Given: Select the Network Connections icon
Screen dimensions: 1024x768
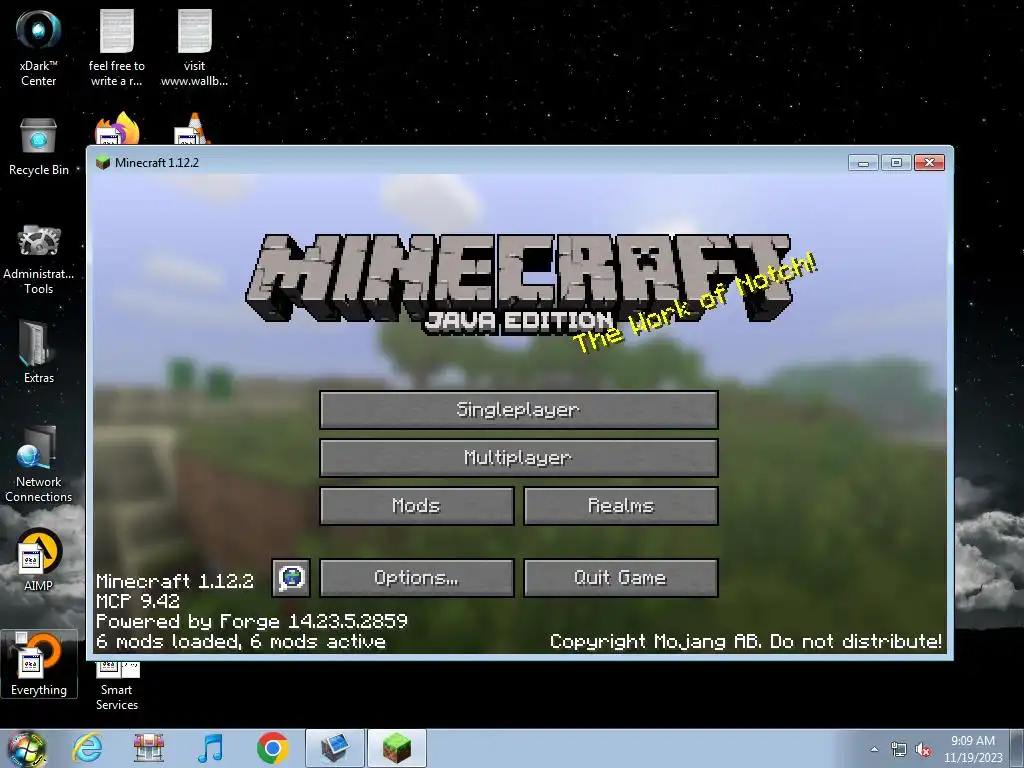Looking at the screenshot, I should coord(39,464).
